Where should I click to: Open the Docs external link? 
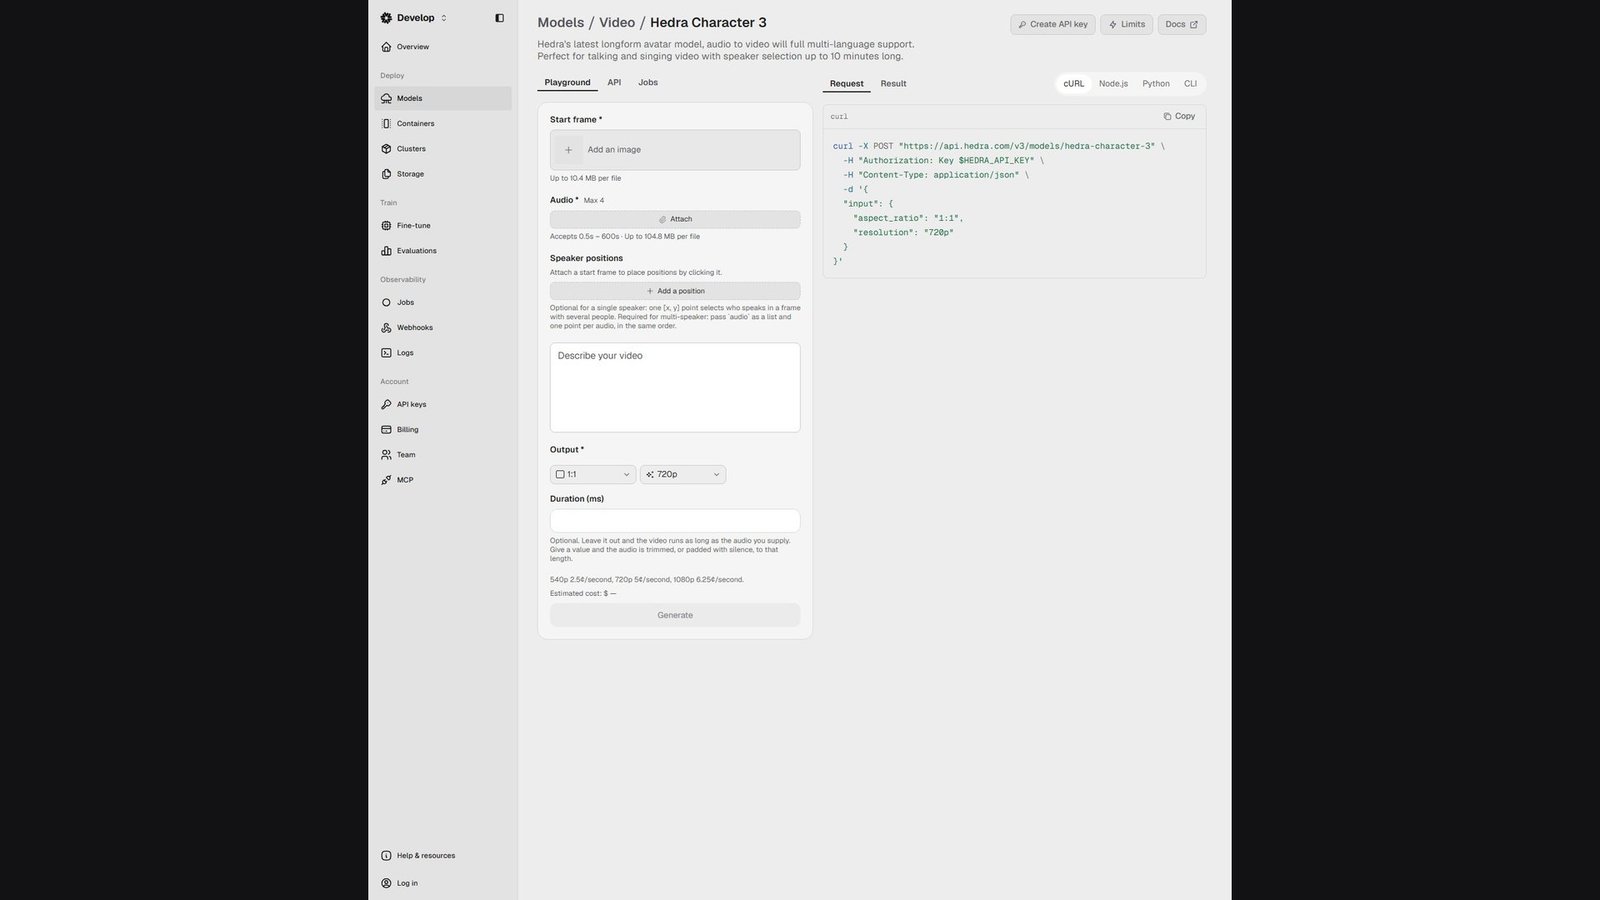point(1182,24)
